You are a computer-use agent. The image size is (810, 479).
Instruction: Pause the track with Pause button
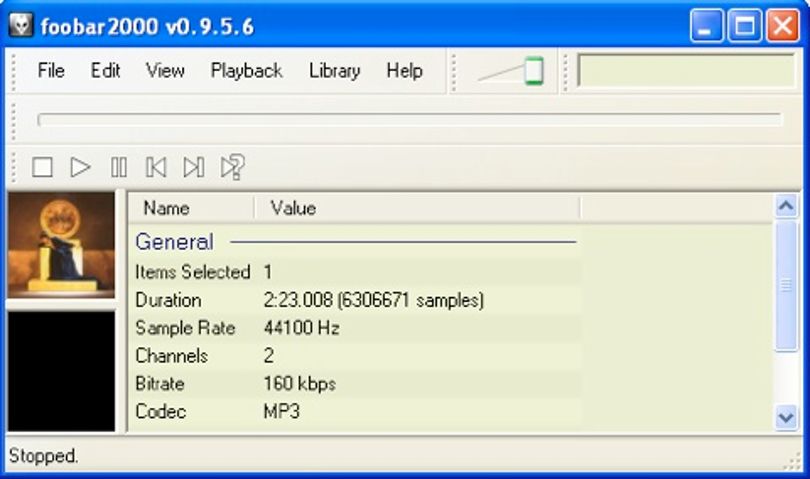coord(118,167)
